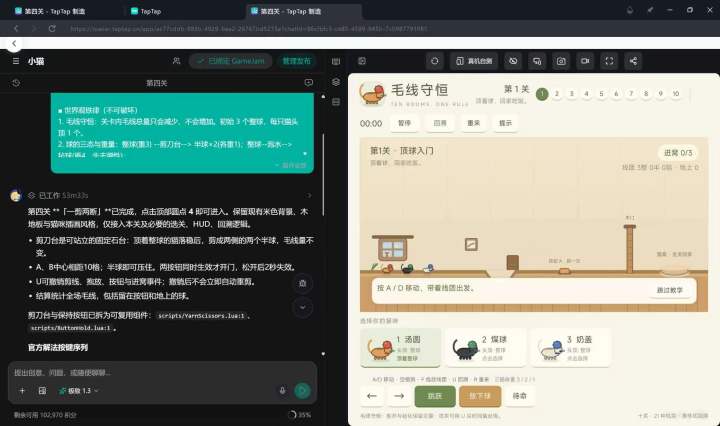Start a new chat with the bubble icon

(309, 83)
